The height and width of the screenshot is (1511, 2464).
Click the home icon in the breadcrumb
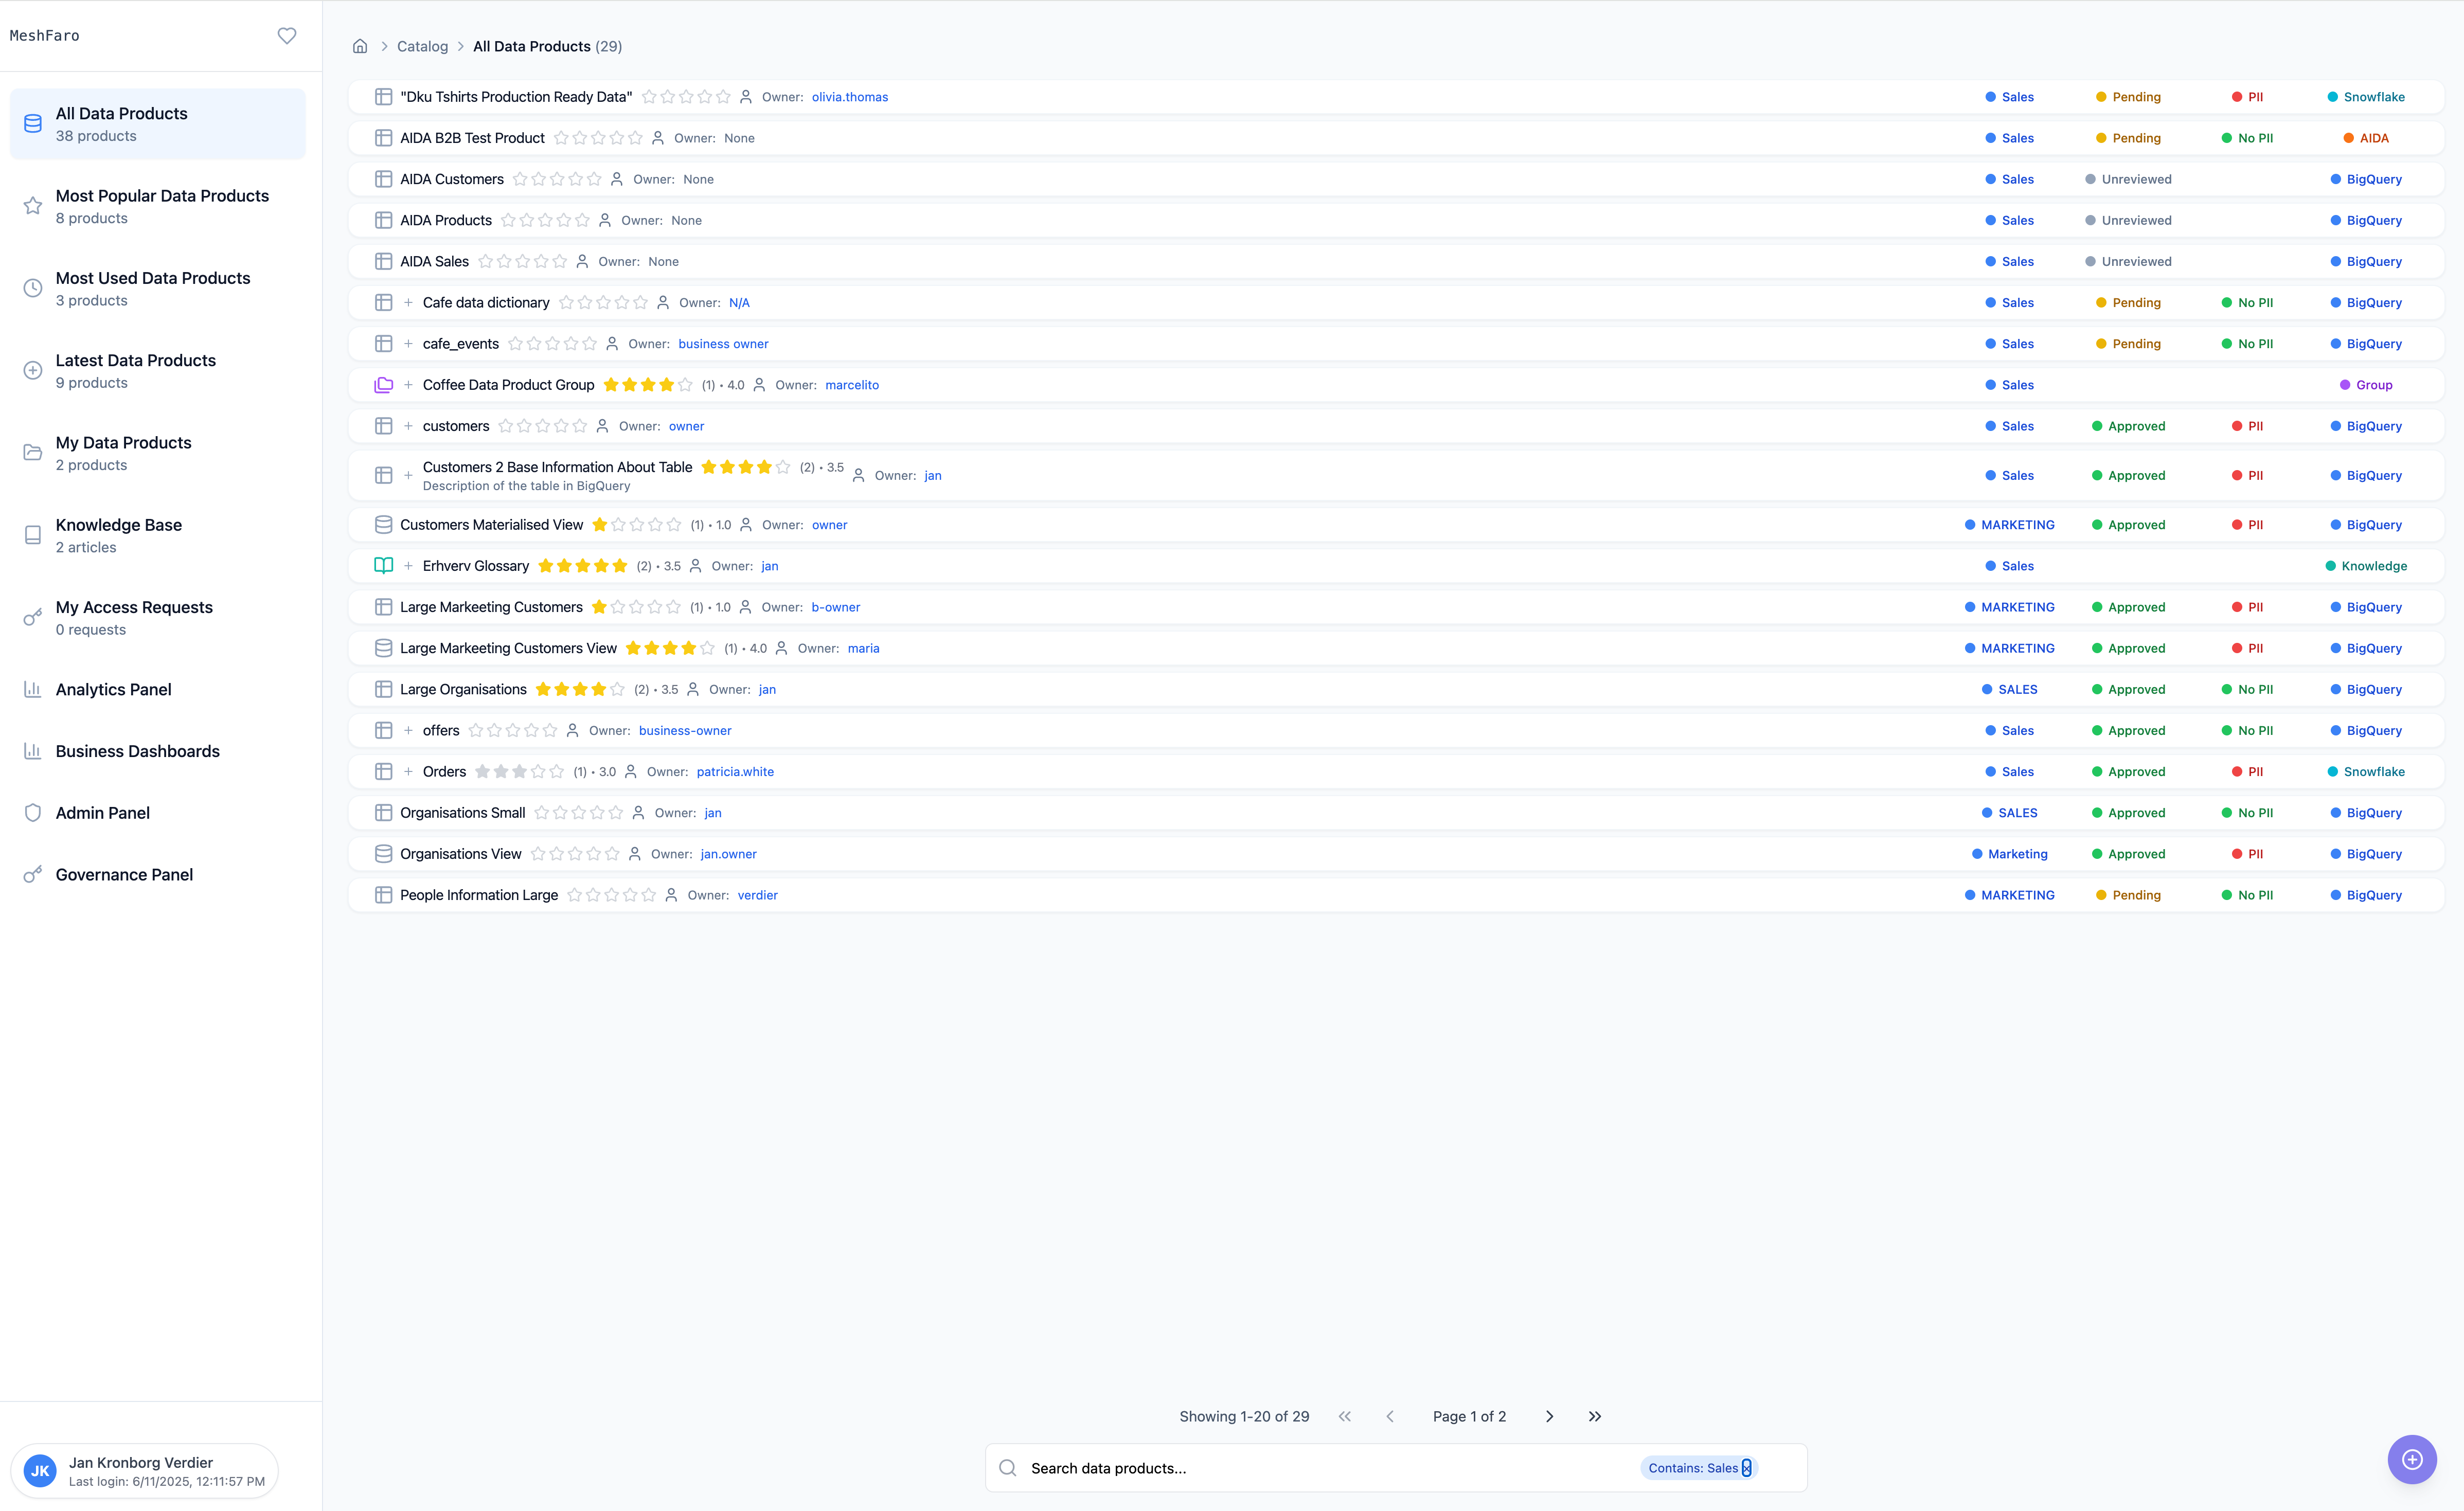click(359, 46)
